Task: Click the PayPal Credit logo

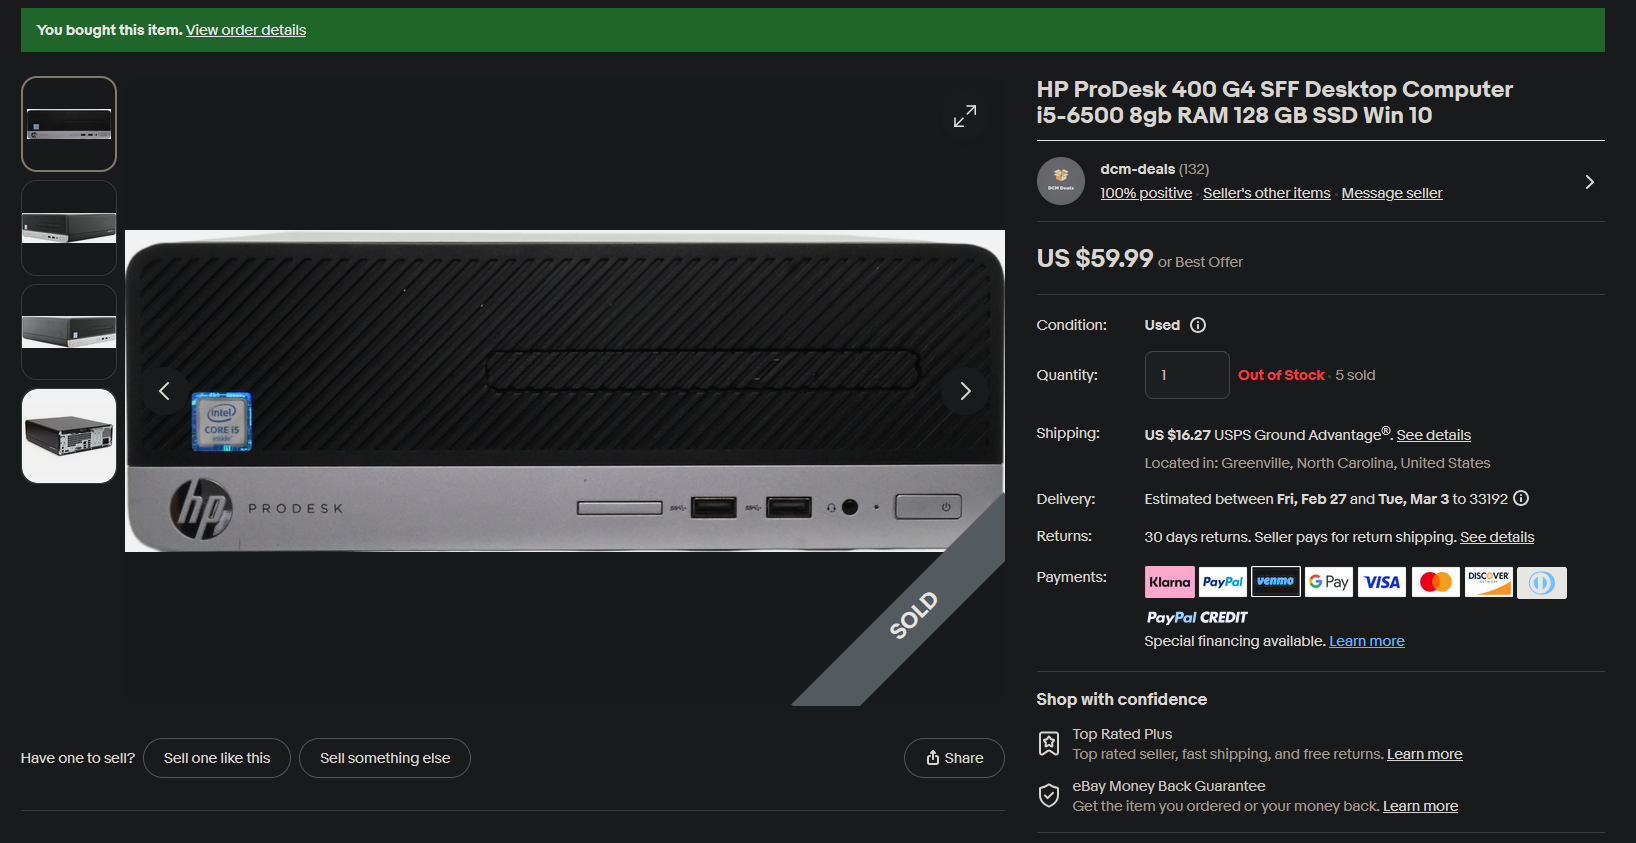Action: 1197,618
